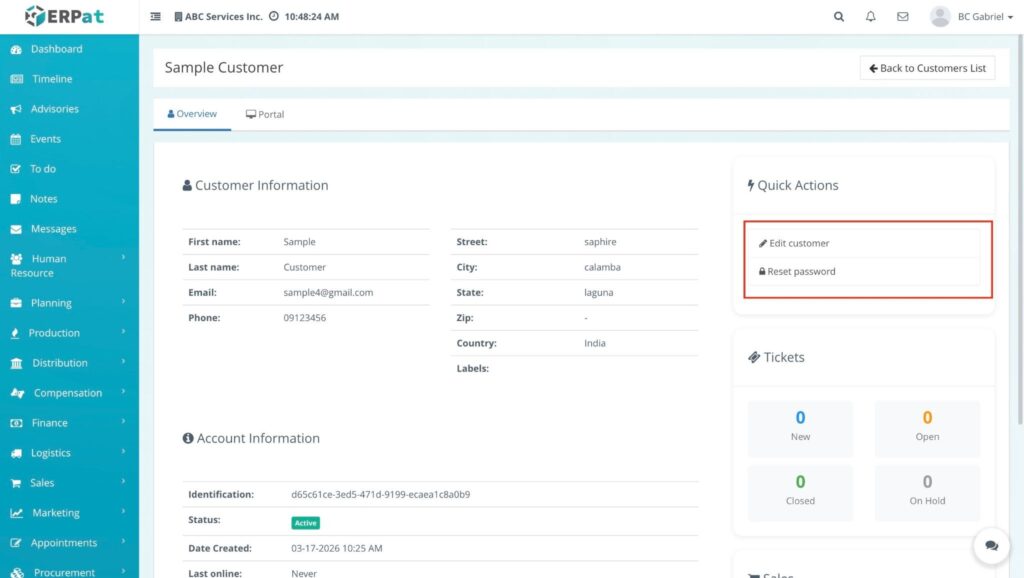This screenshot has width=1024, height=578.
Task: Open the chat bubble widget
Action: click(991, 546)
